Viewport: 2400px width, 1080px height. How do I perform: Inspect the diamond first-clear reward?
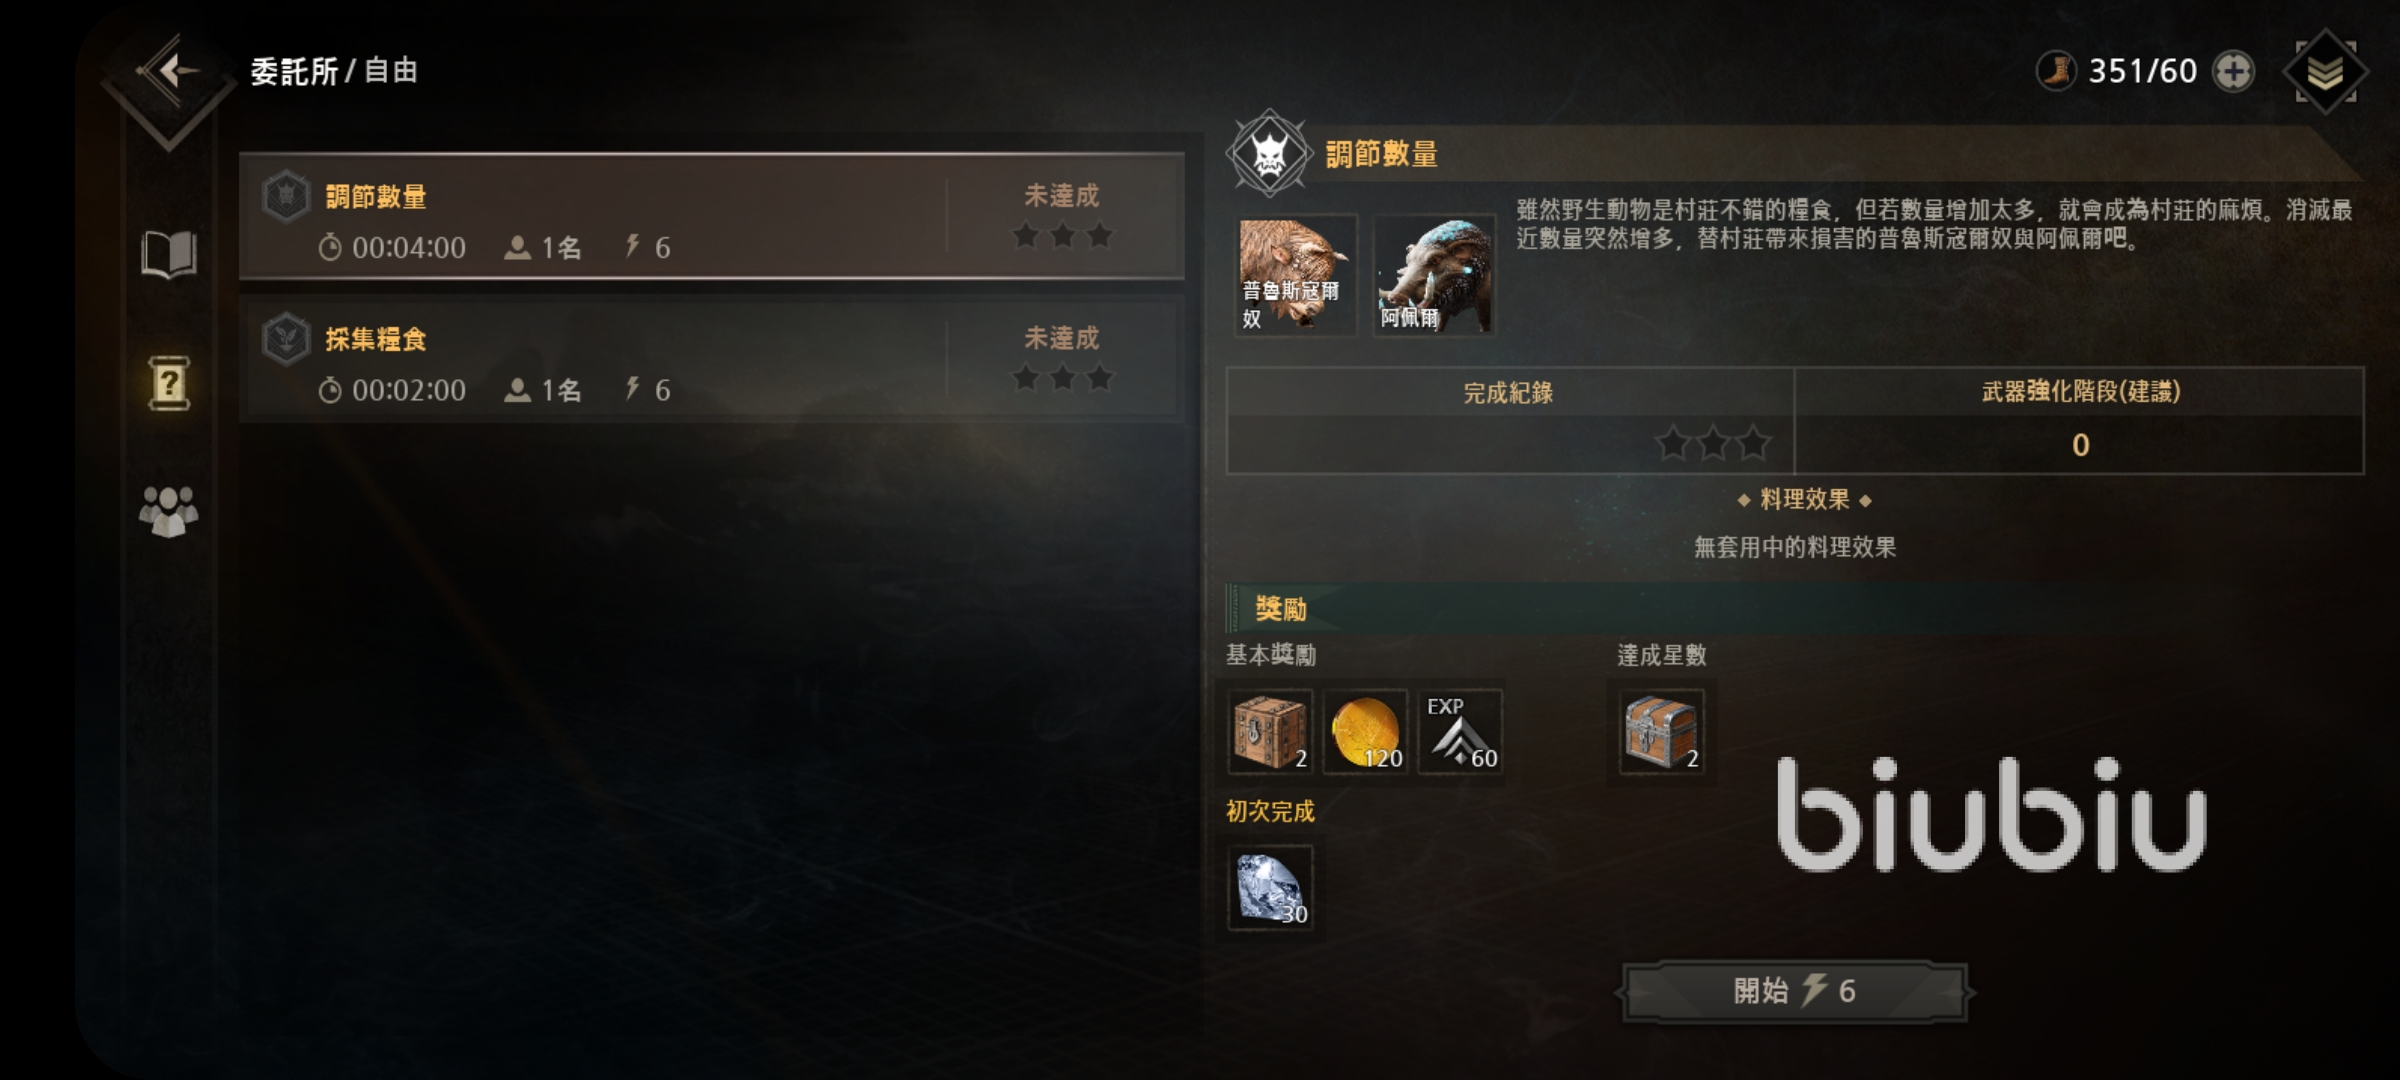click(x=1270, y=887)
